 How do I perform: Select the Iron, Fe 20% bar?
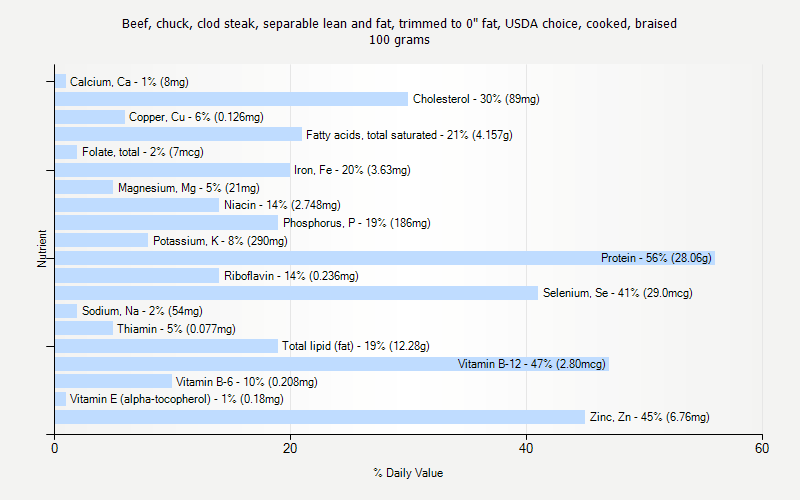[x=172, y=170]
